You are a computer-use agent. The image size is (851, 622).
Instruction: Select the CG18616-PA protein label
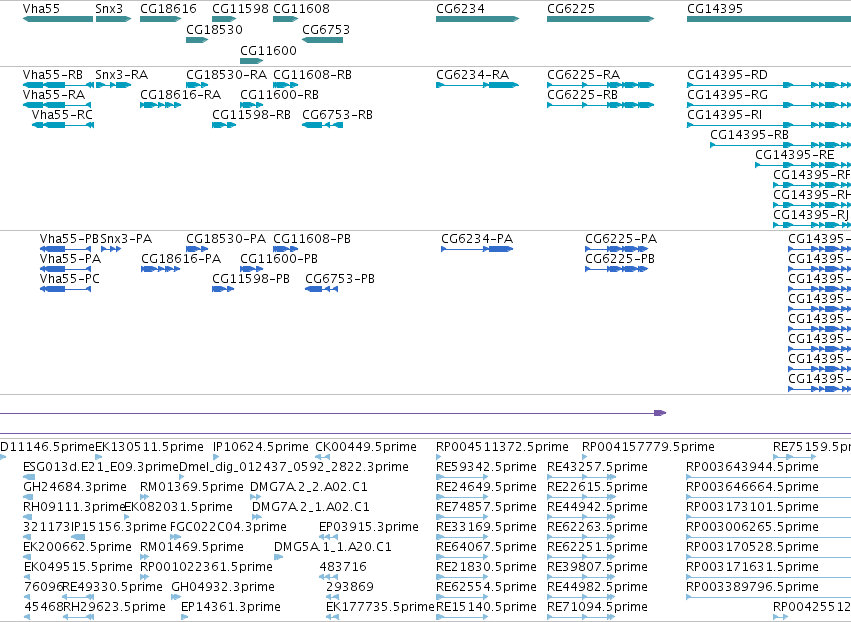click(181, 259)
